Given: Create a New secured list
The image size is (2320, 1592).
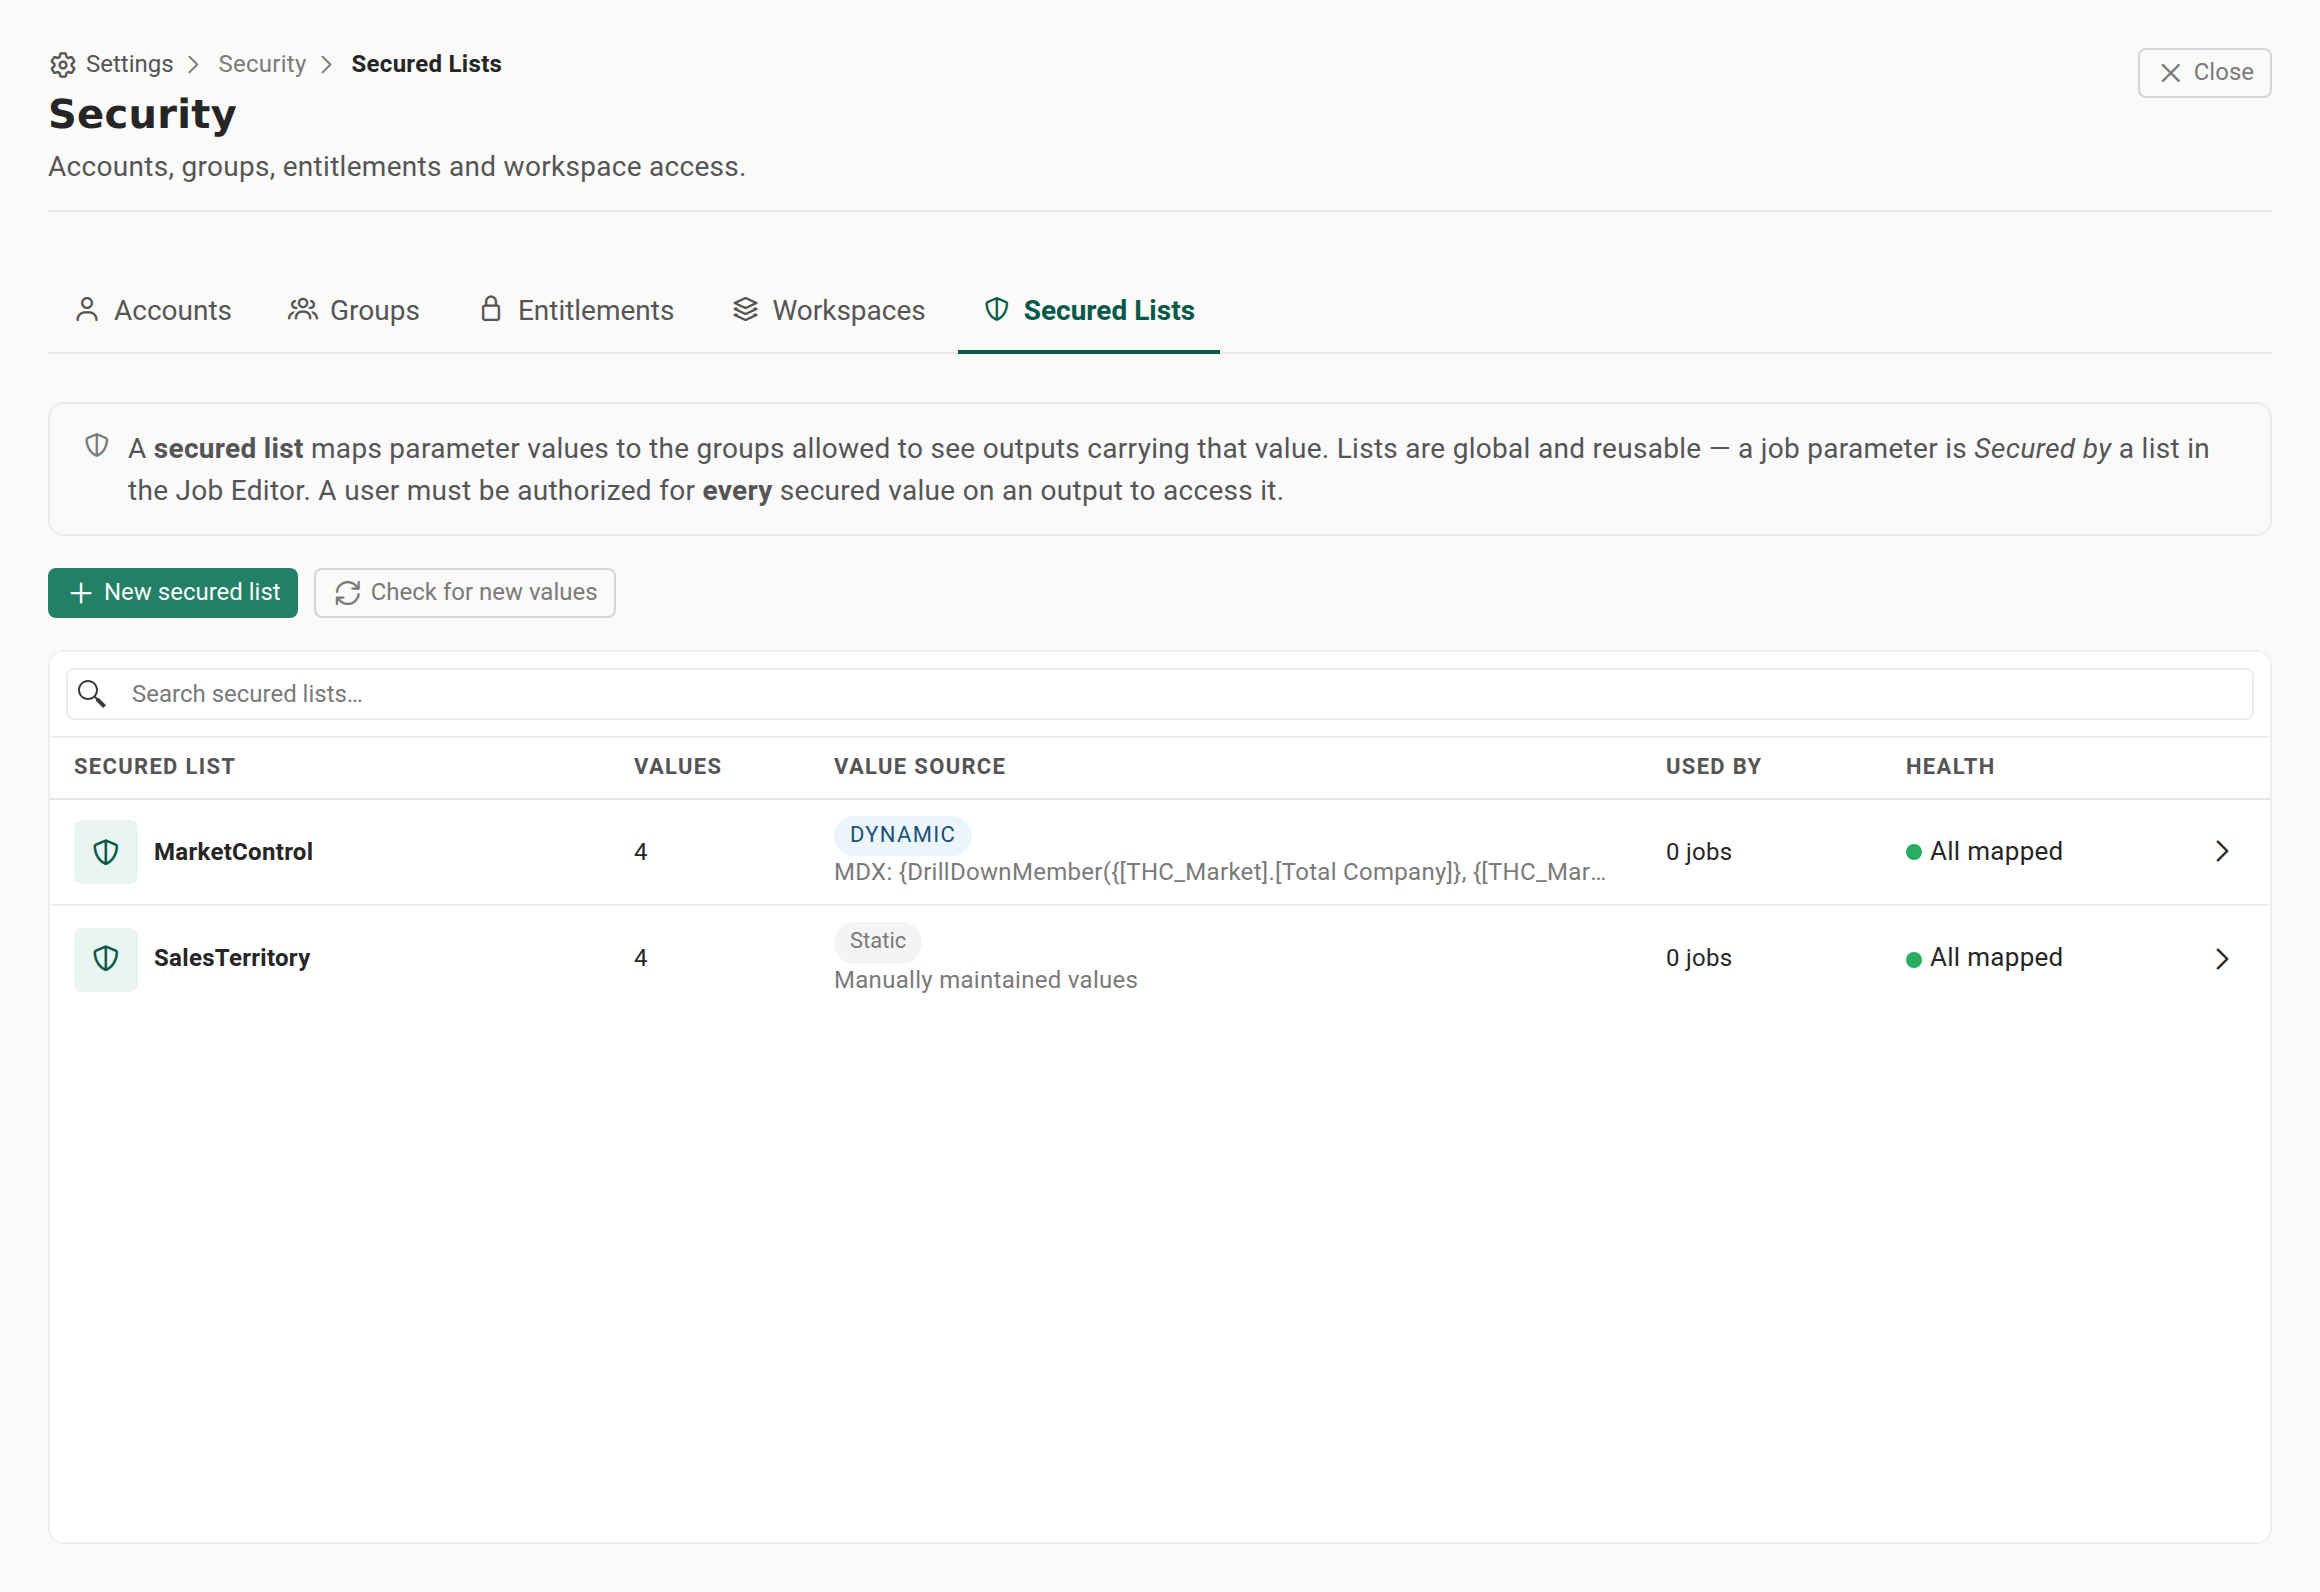Looking at the screenshot, I should tap(173, 593).
